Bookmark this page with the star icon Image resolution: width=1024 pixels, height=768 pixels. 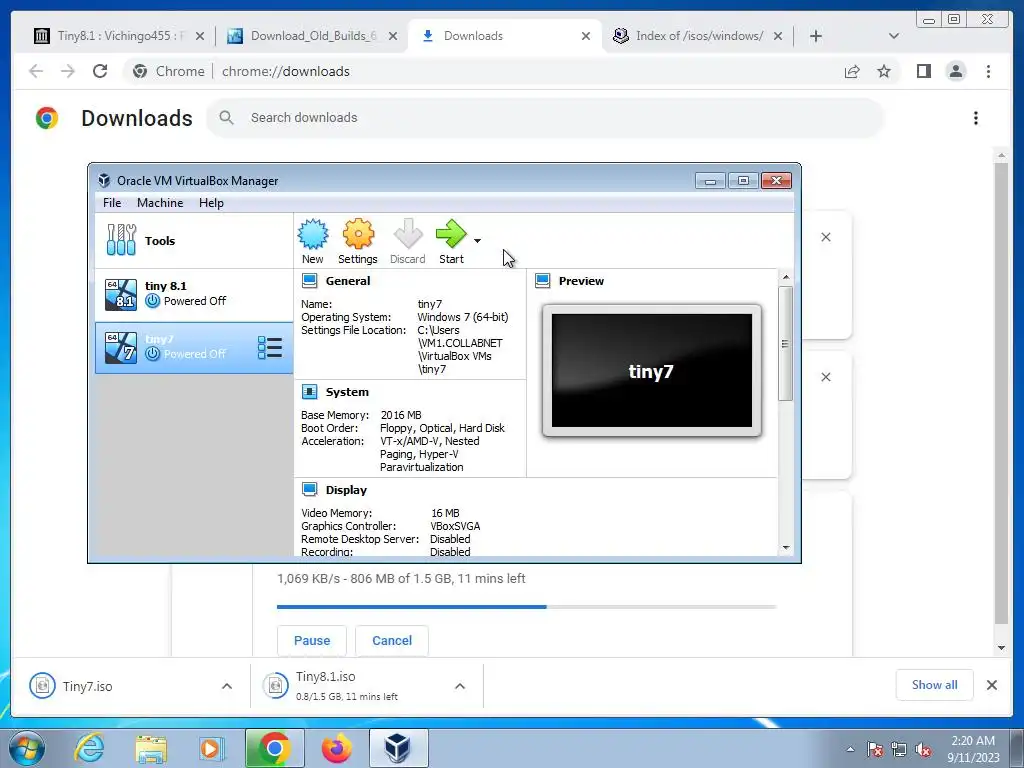point(884,71)
